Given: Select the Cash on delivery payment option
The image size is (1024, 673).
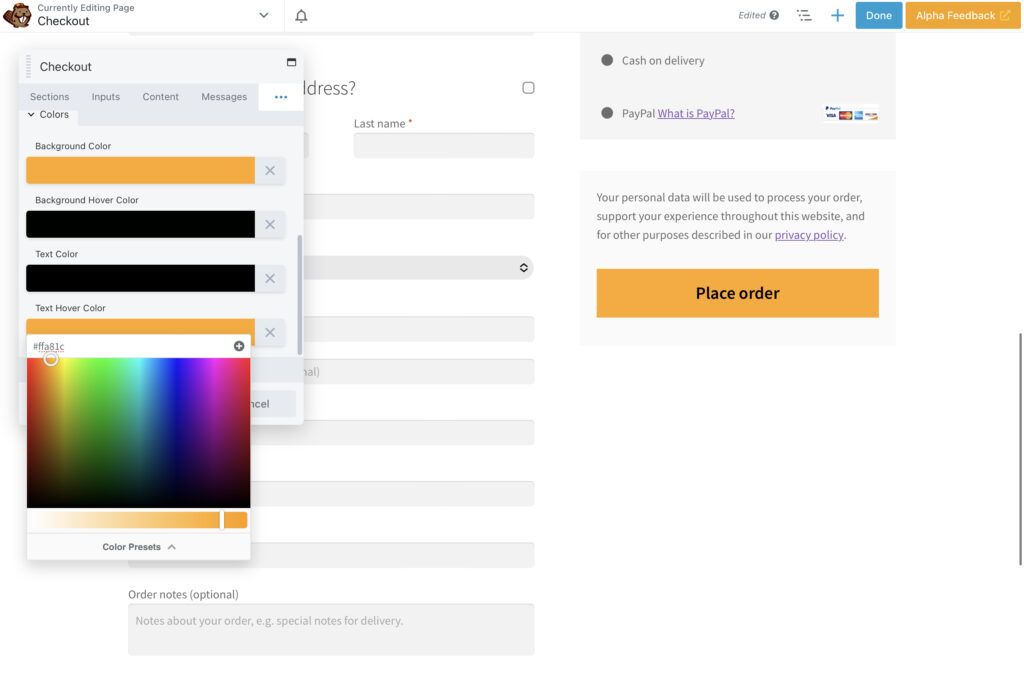Looking at the screenshot, I should (x=607, y=60).
